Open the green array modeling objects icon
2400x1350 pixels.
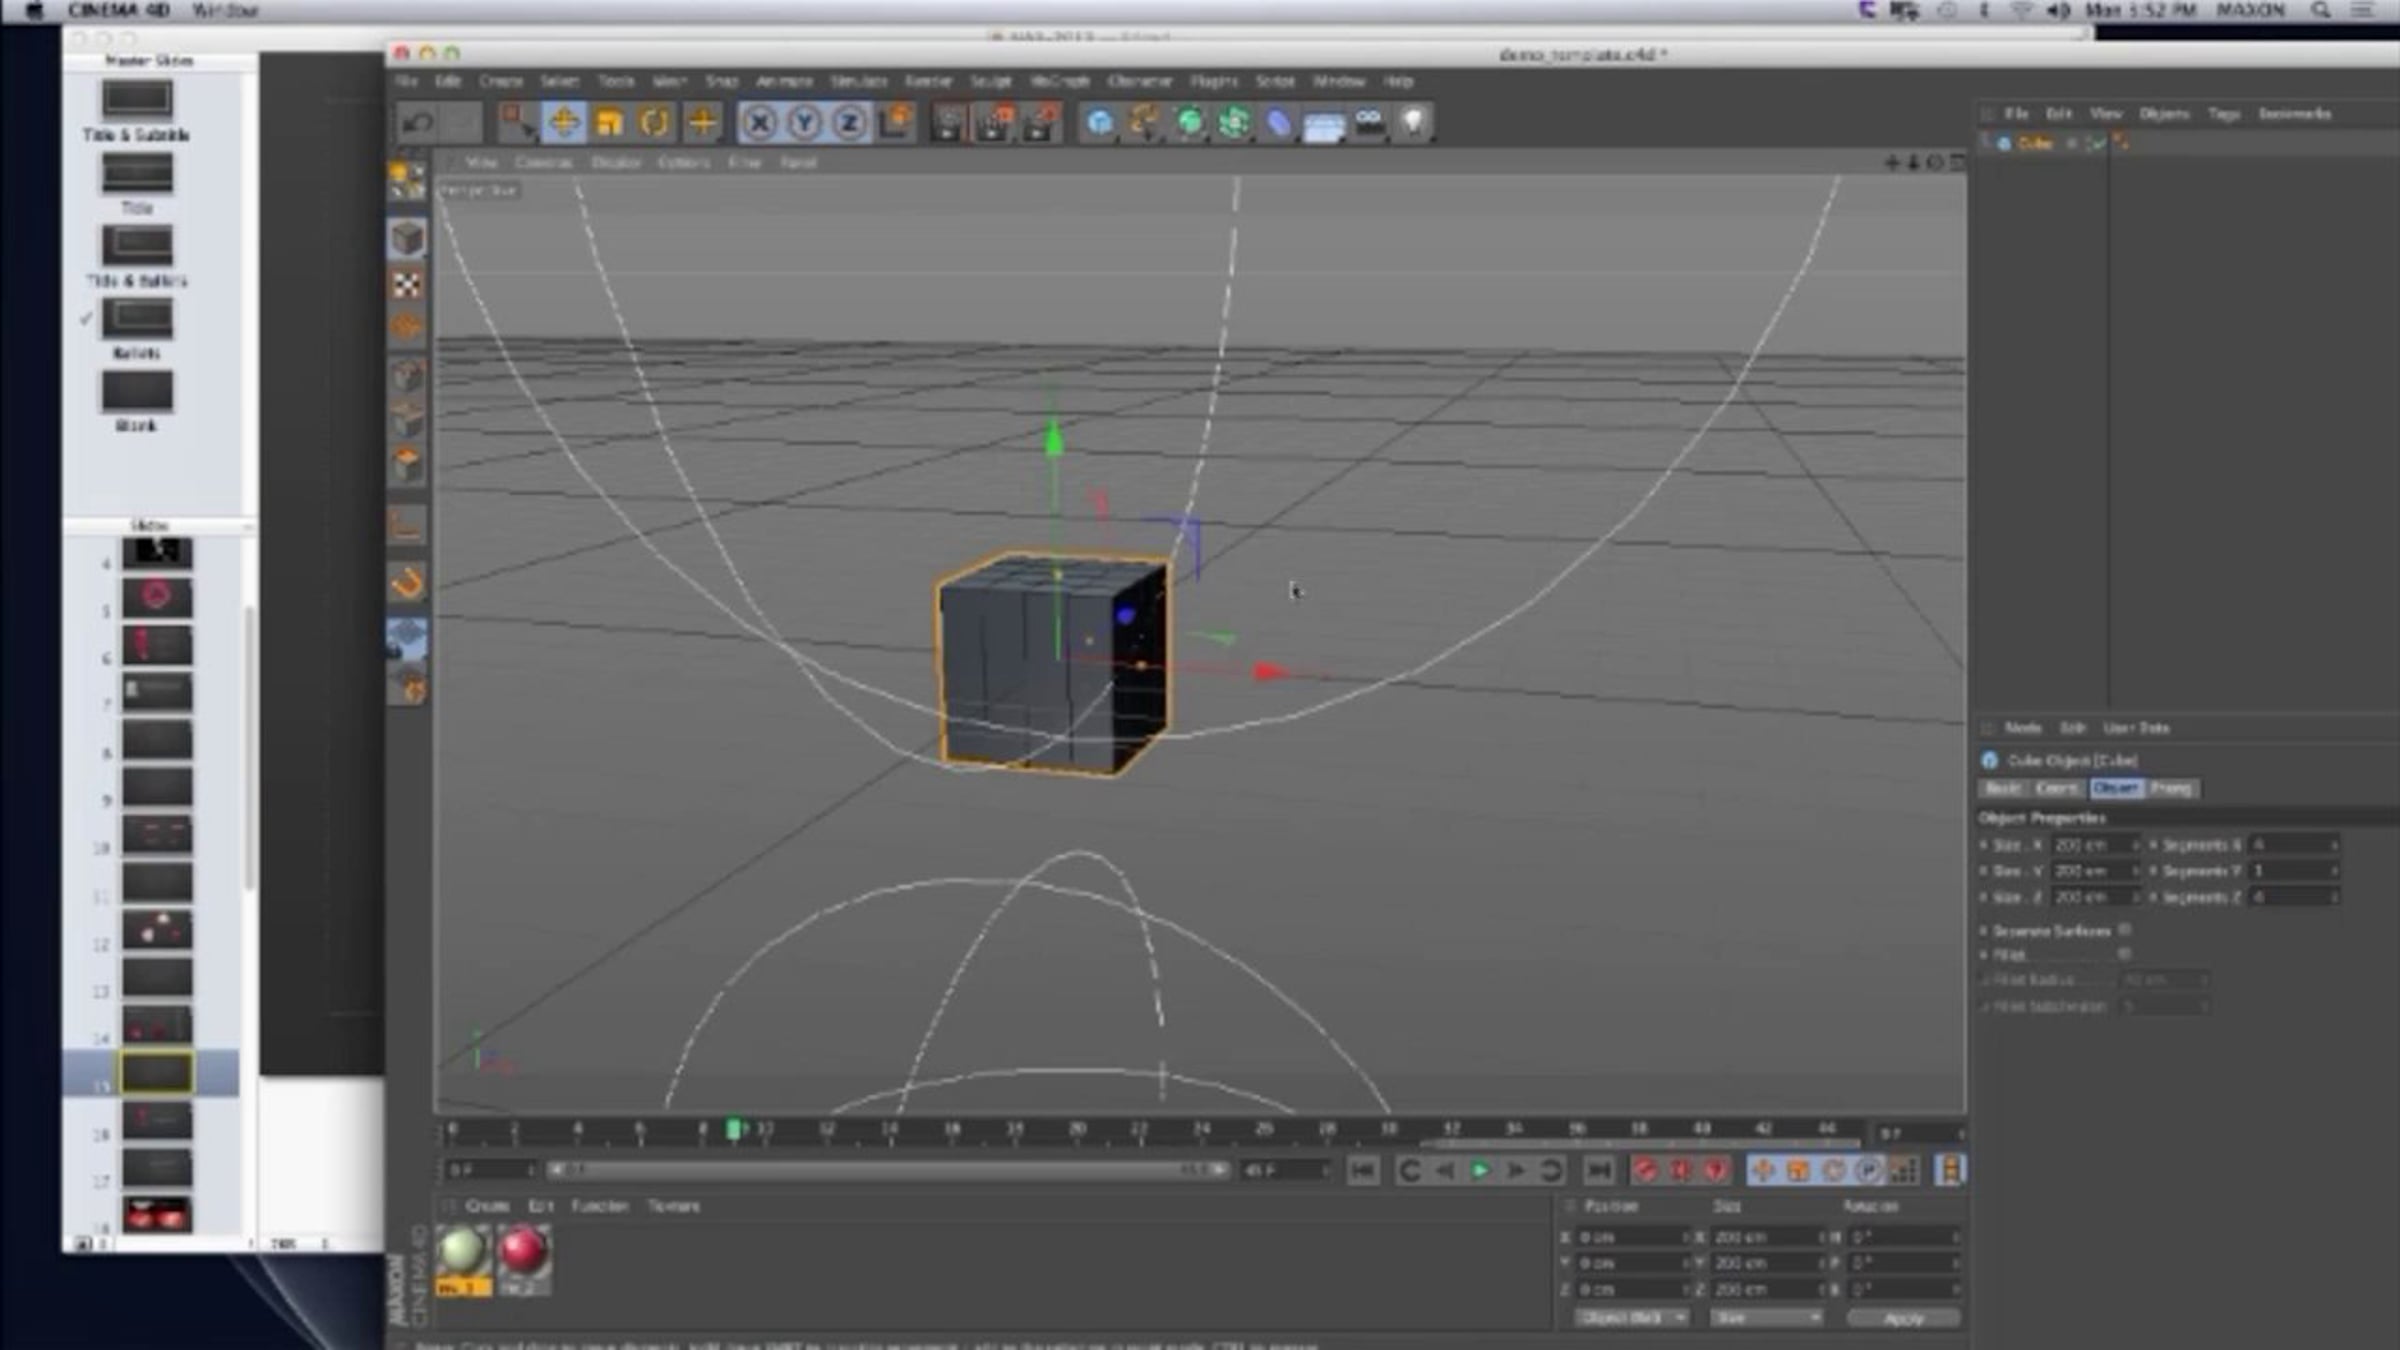(1235, 123)
